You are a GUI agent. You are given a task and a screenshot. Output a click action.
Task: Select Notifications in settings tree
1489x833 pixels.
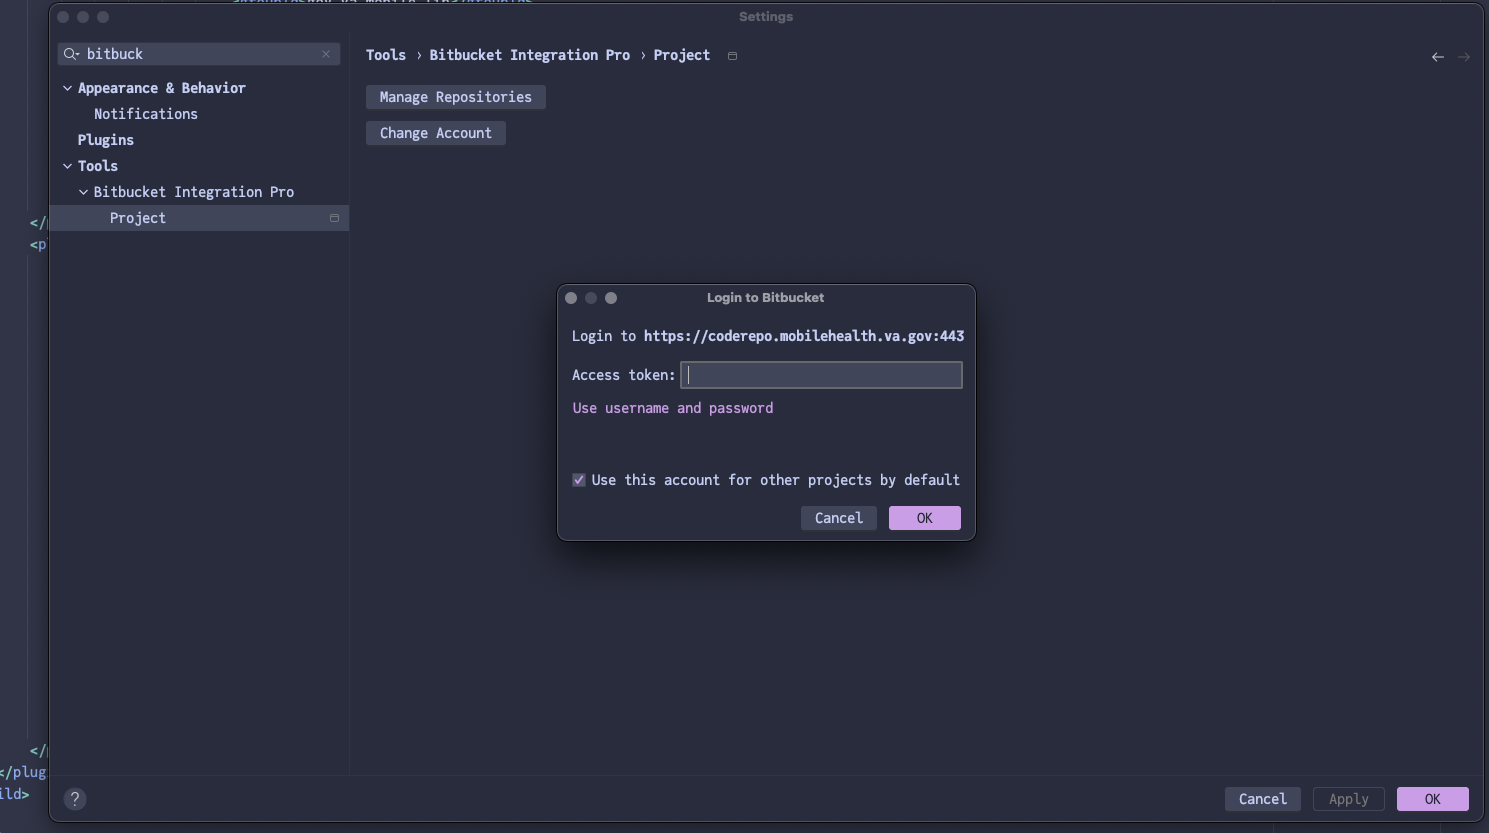pyautogui.click(x=146, y=114)
